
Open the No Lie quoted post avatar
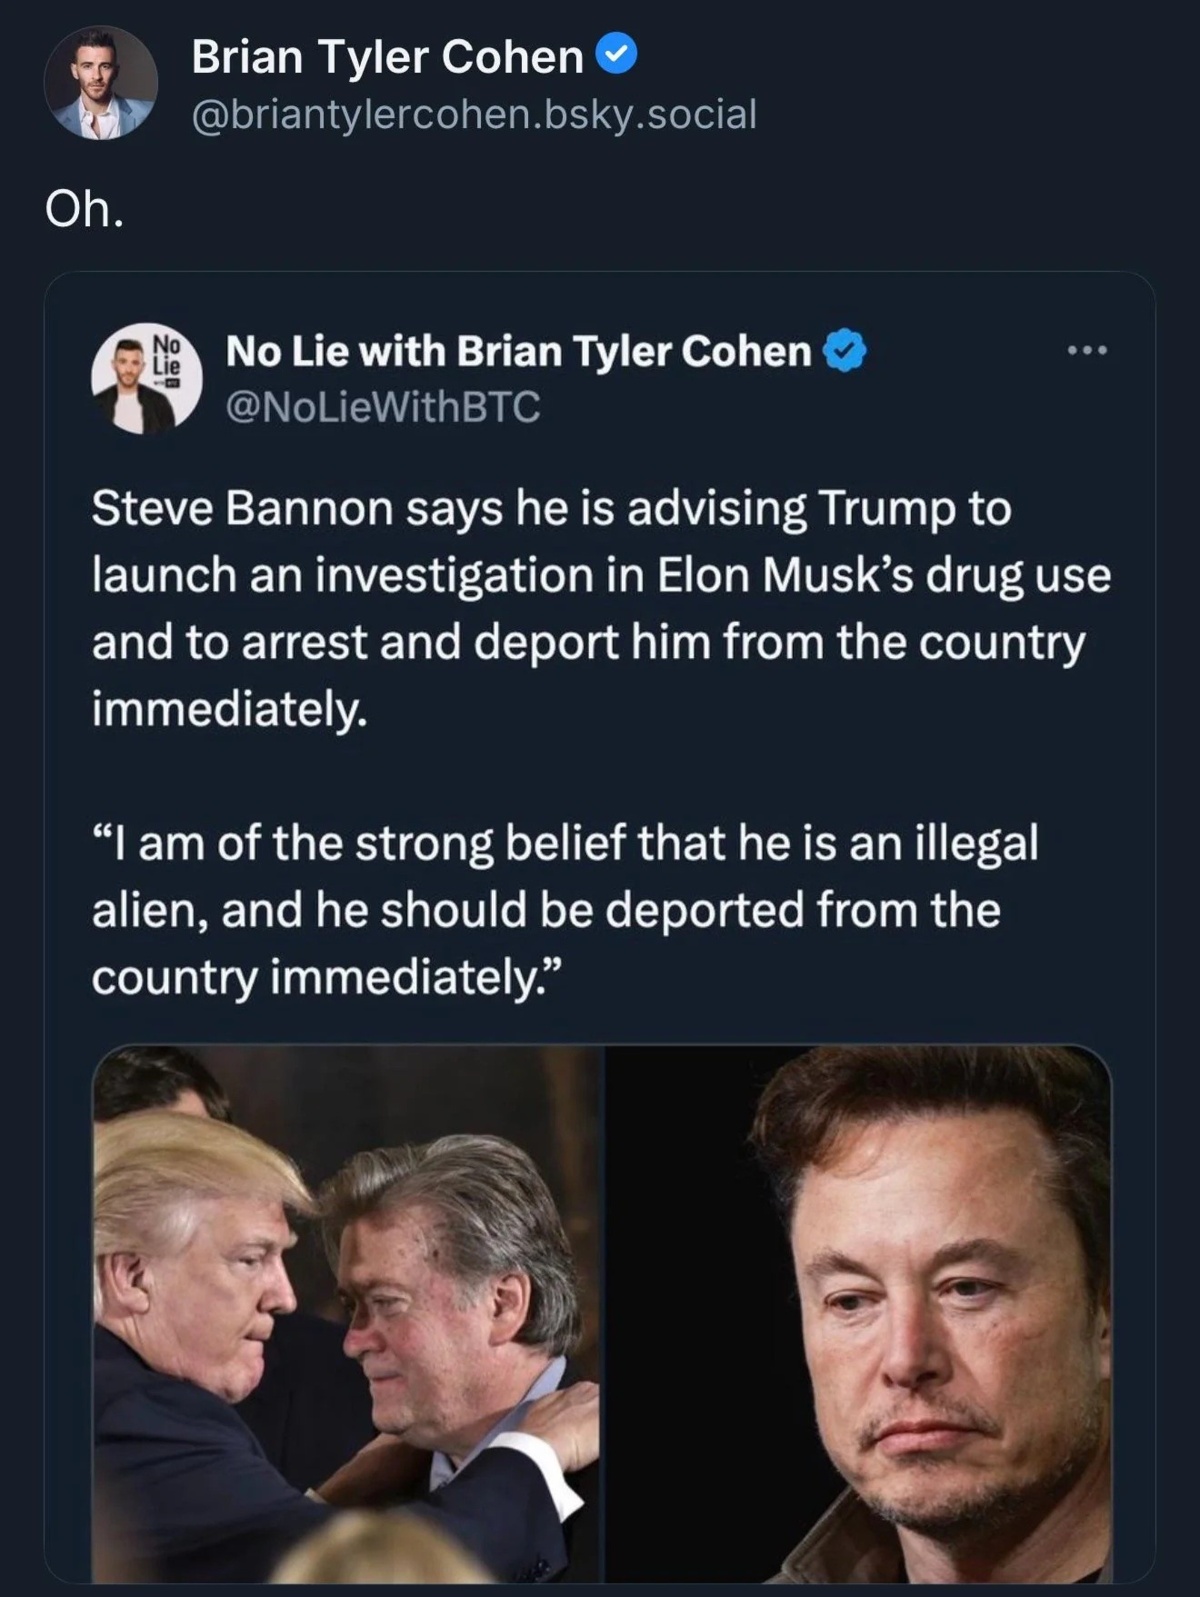point(146,378)
